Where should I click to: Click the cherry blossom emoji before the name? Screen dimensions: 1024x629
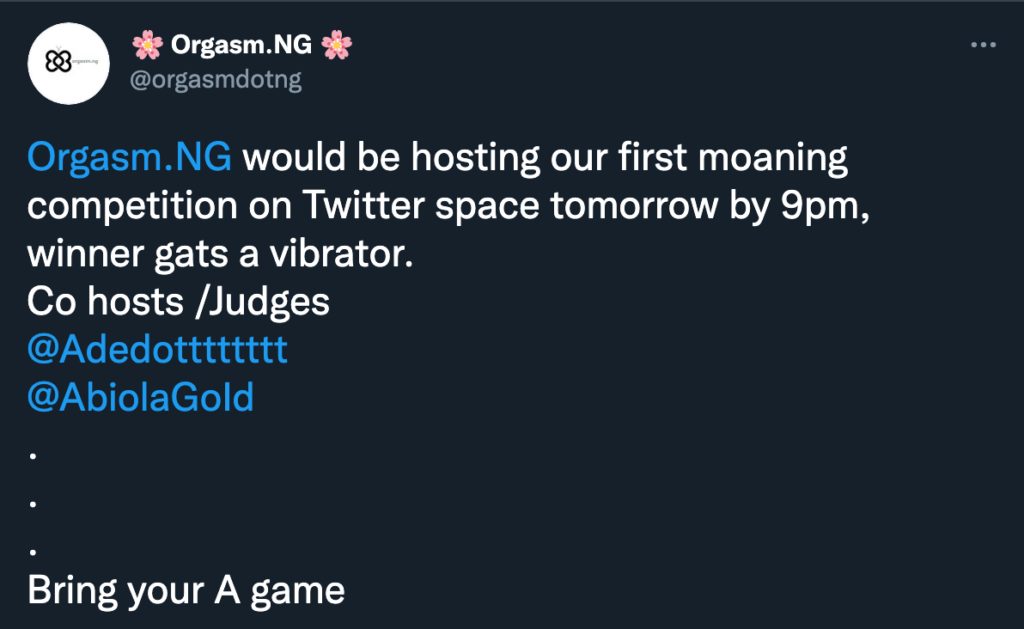pyautogui.click(x=147, y=46)
